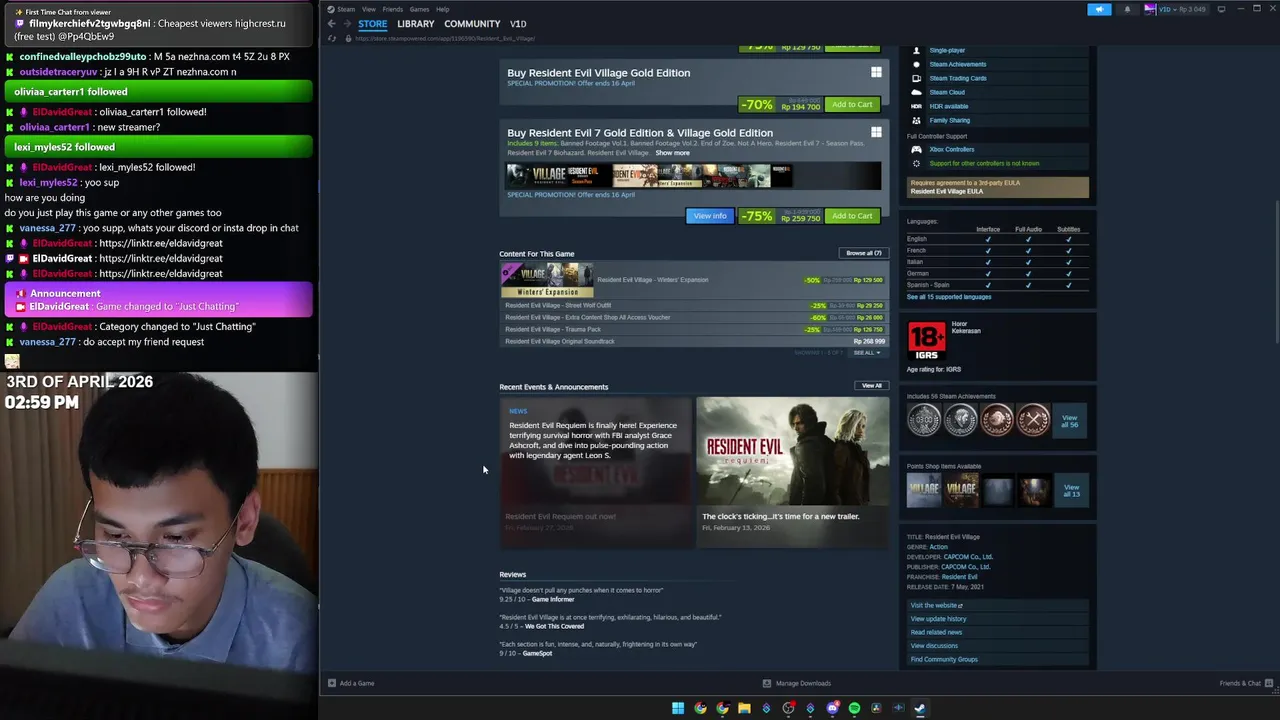Click the Steam taskbar icon
The width and height of the screenshot is (1280, 720).
click(920, 708)
